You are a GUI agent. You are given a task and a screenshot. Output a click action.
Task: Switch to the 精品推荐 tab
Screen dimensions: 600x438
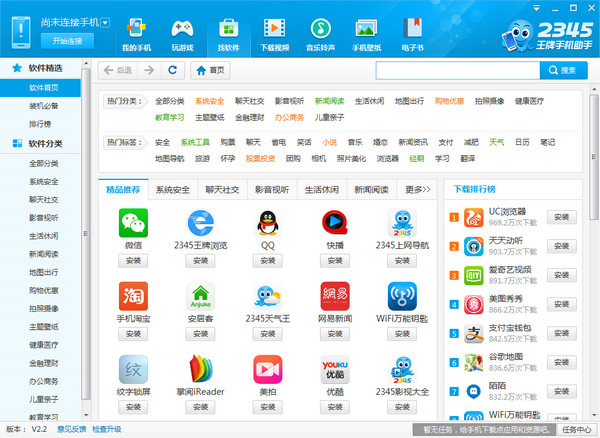(123, 189)
